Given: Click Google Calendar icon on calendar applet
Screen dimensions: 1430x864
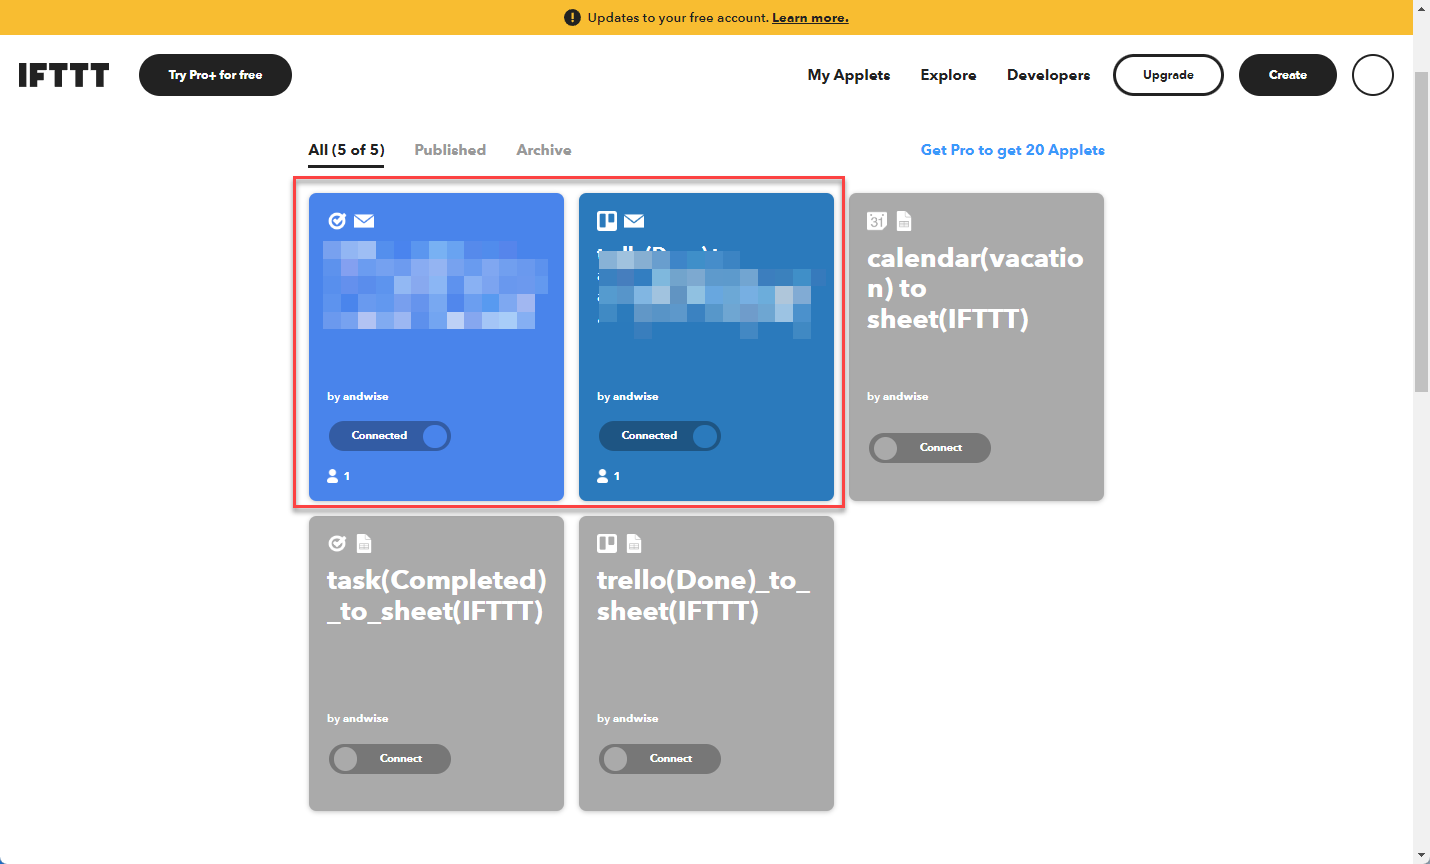Looking at the screenshot, I should tap(877, 221).
